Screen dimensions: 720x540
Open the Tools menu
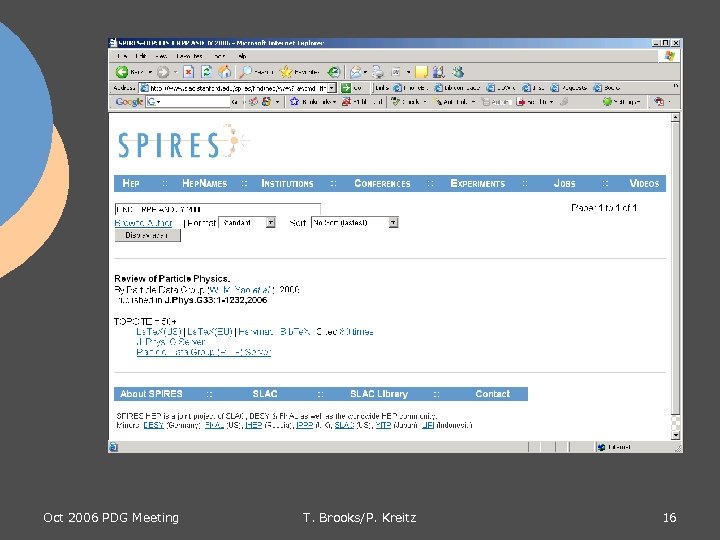pyautogui.click(x=220, y=56)
